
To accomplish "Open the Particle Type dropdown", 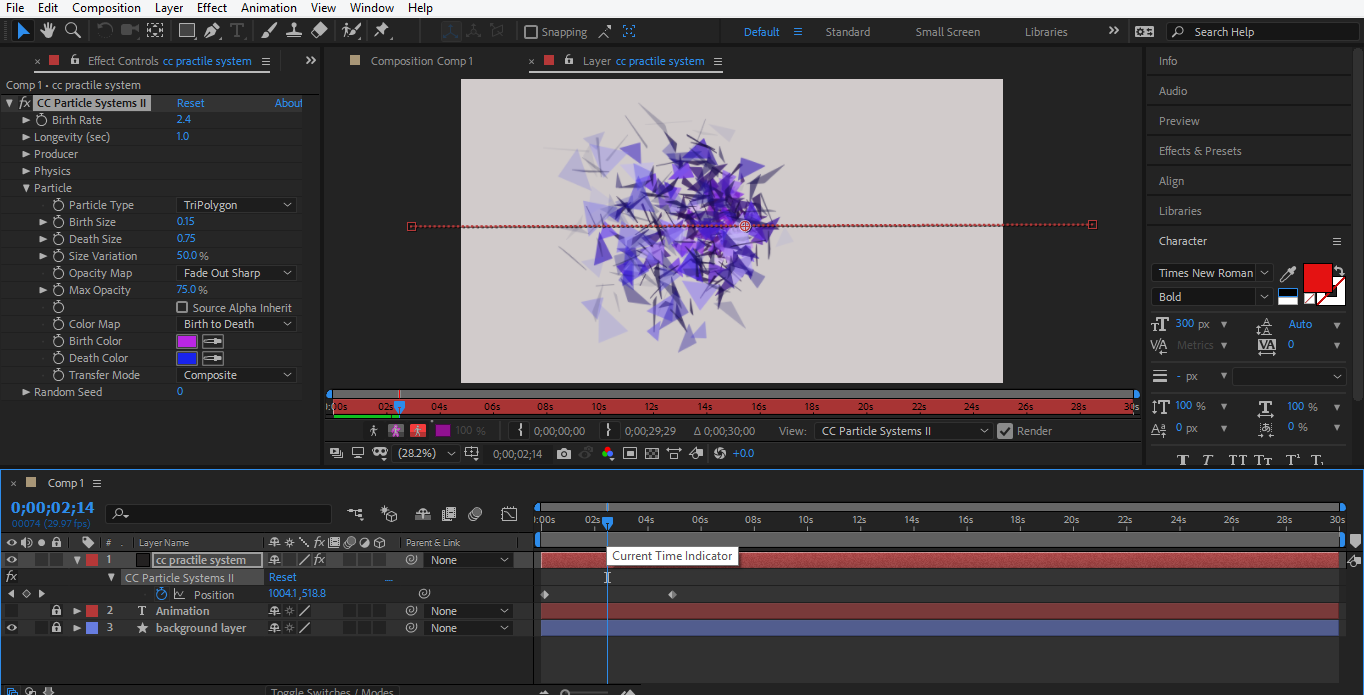I will click(237, 205).
